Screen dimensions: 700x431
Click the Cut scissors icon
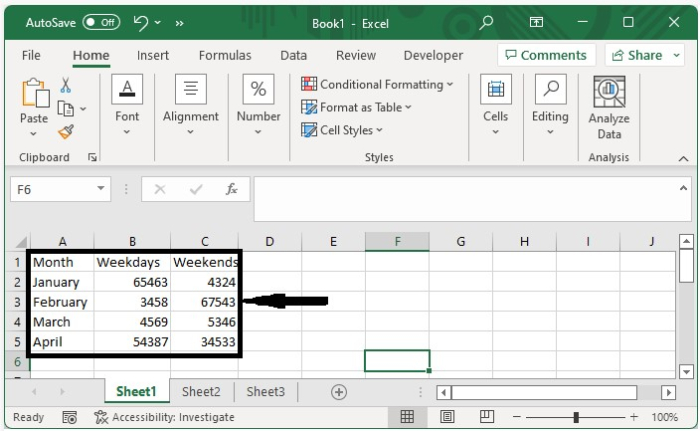(x=66, y=86)
